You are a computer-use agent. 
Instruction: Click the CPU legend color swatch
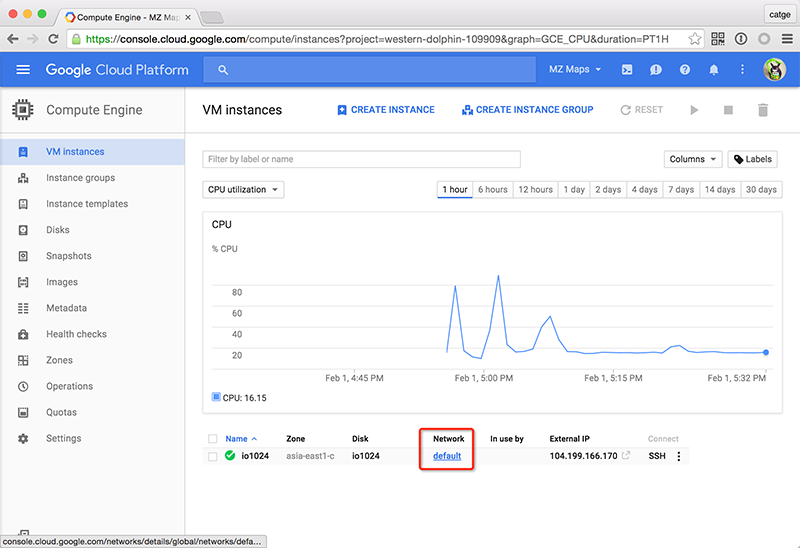click(216, 397)
